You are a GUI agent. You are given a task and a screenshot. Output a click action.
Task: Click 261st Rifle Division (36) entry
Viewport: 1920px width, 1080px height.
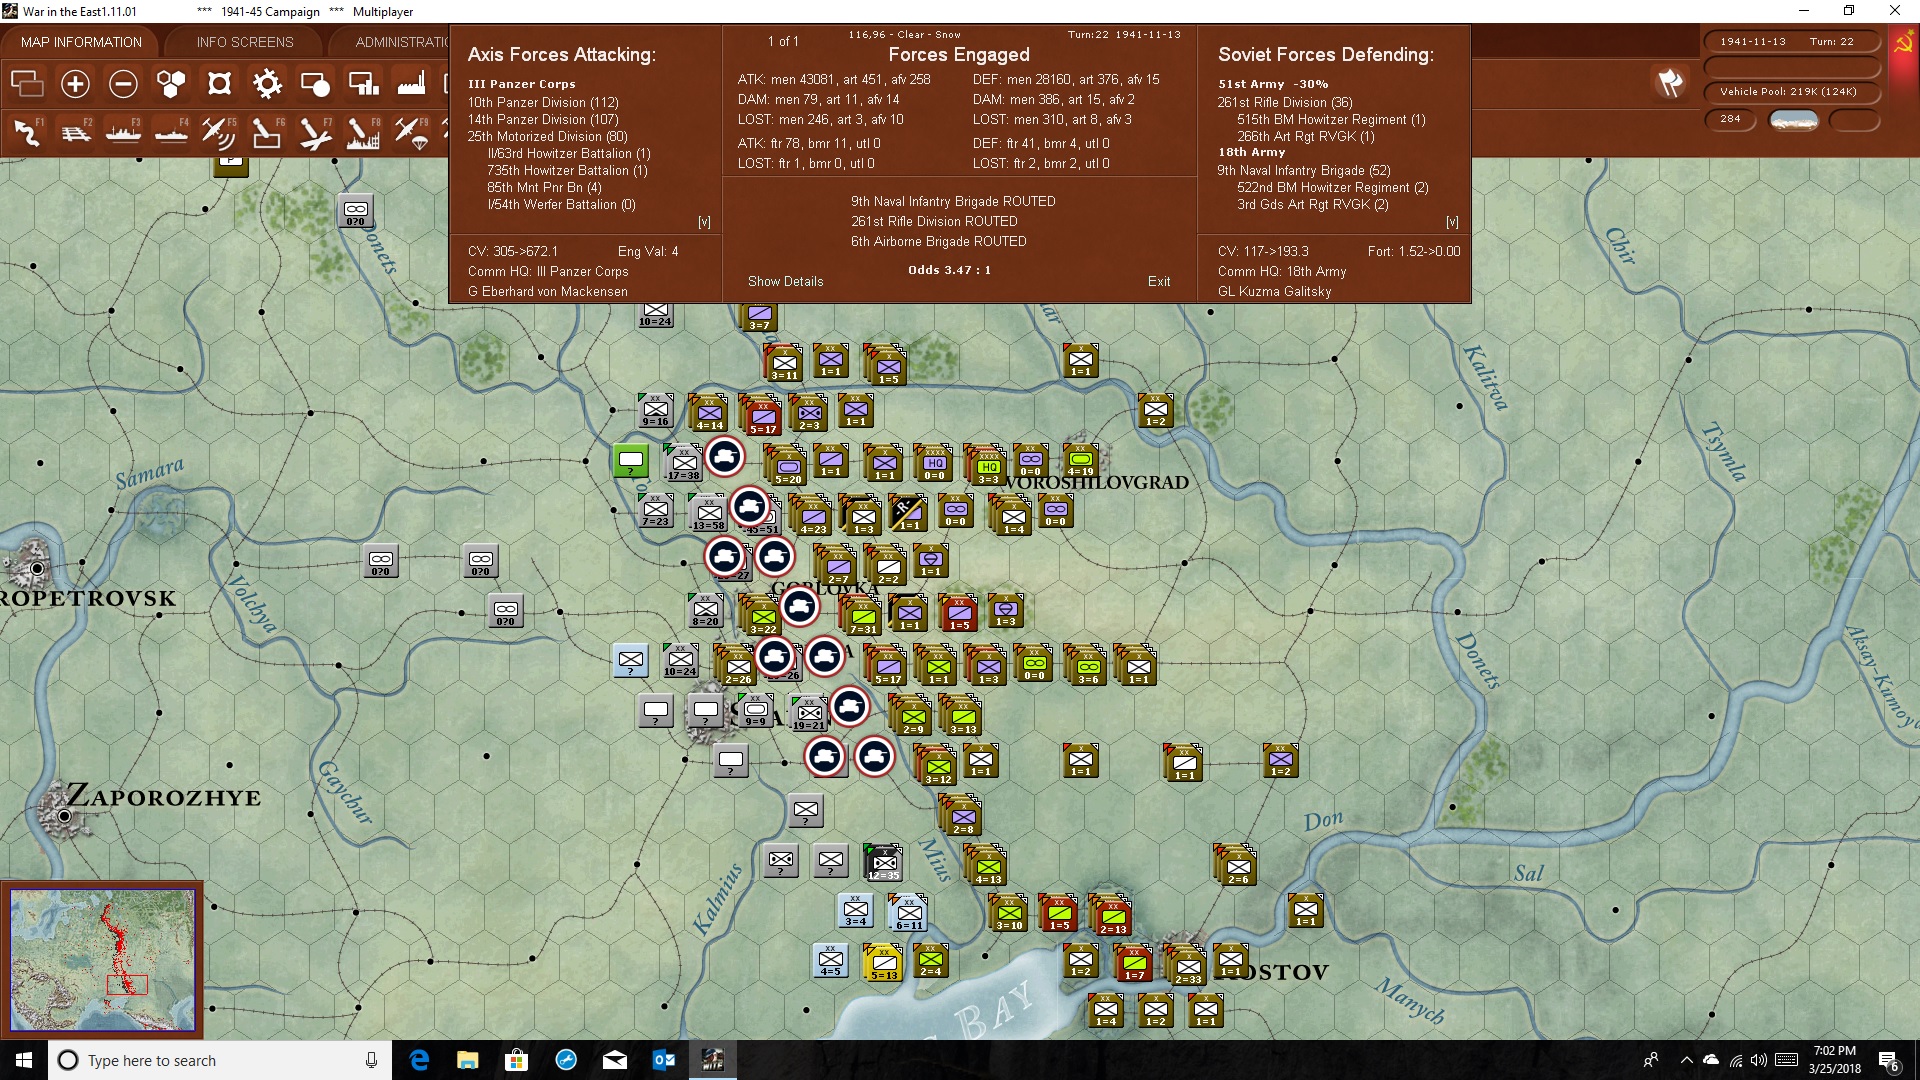[x=1285, y=102]
